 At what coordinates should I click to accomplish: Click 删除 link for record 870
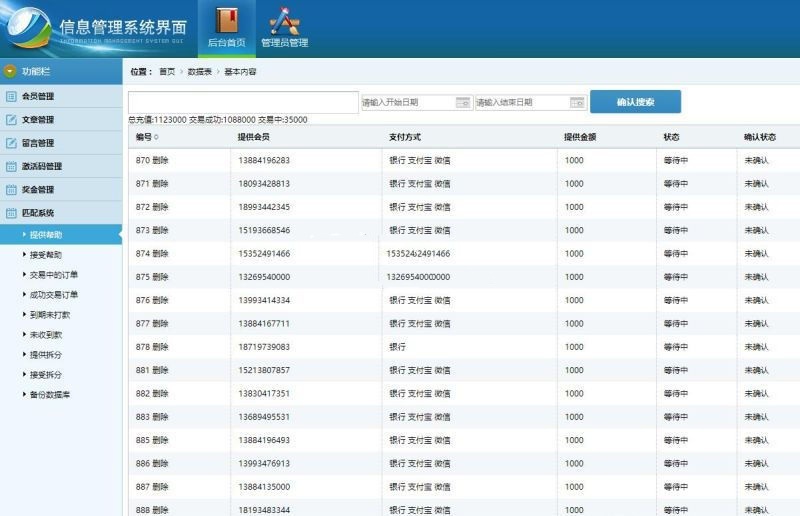tap(161, 160)
